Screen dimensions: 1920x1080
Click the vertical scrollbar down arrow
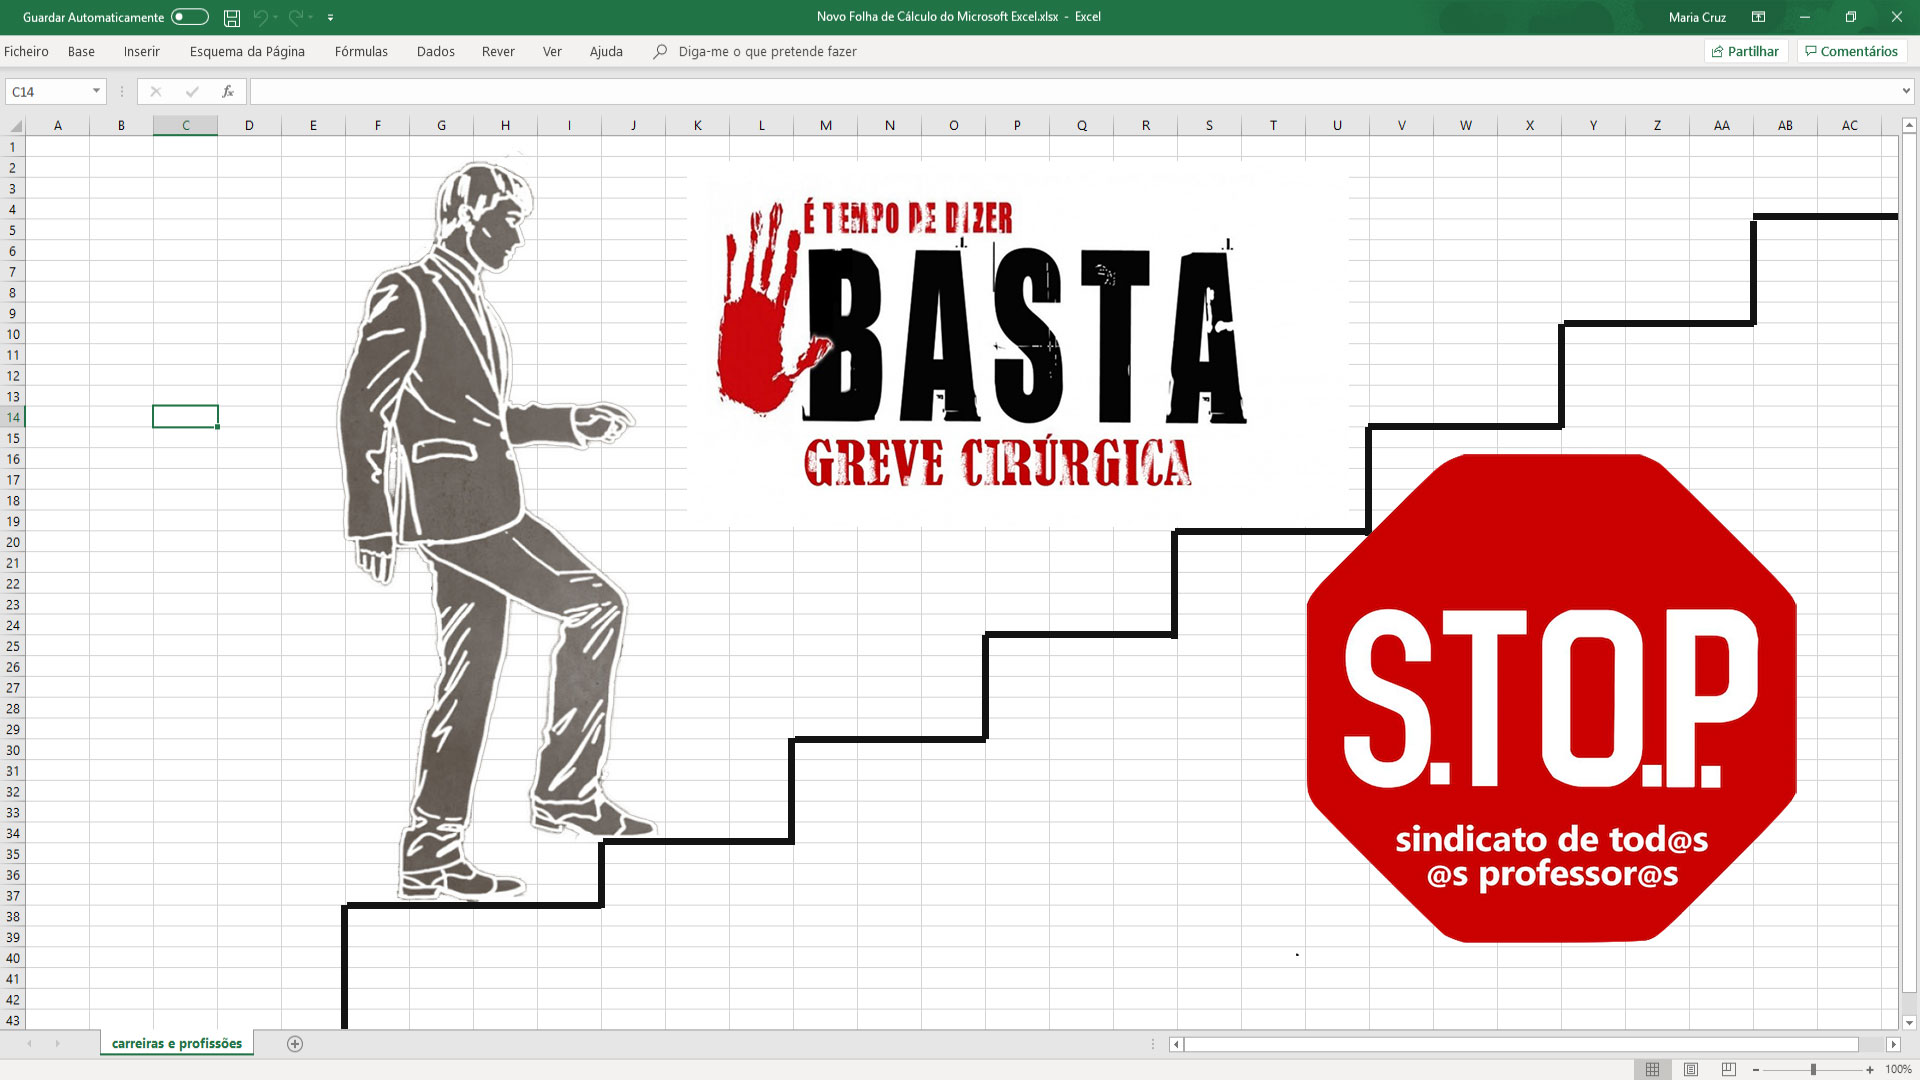pos(1909,1022)
